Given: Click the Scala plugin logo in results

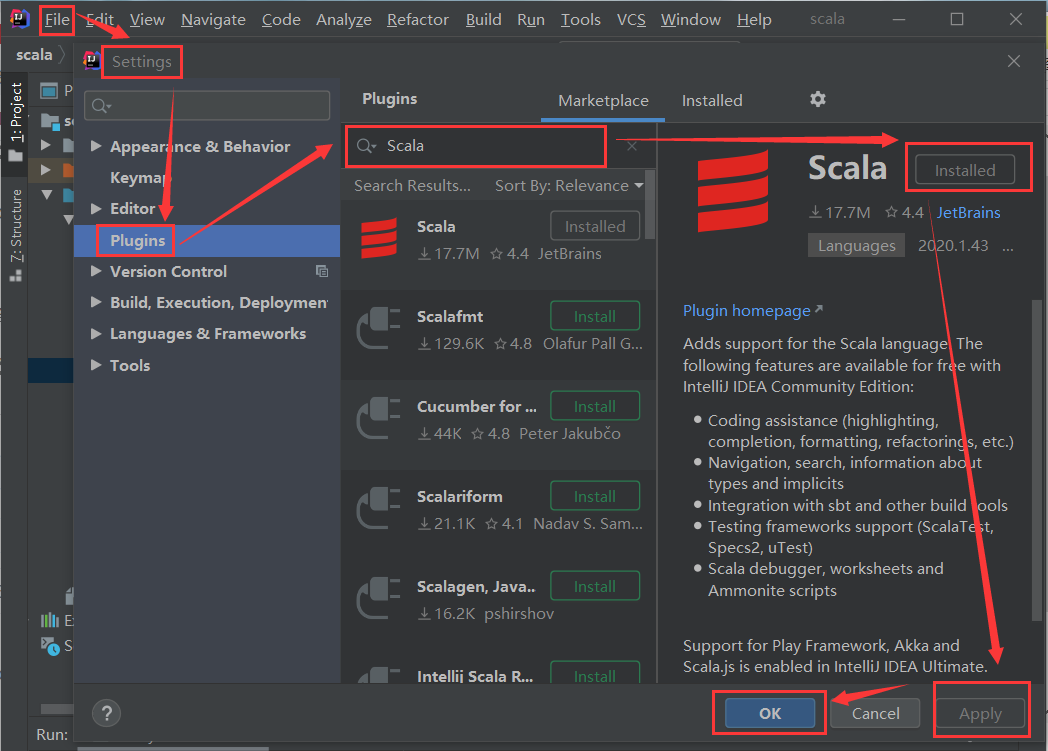Looking at the screenshot, I should pyautogui.click(x=379, y=239).
